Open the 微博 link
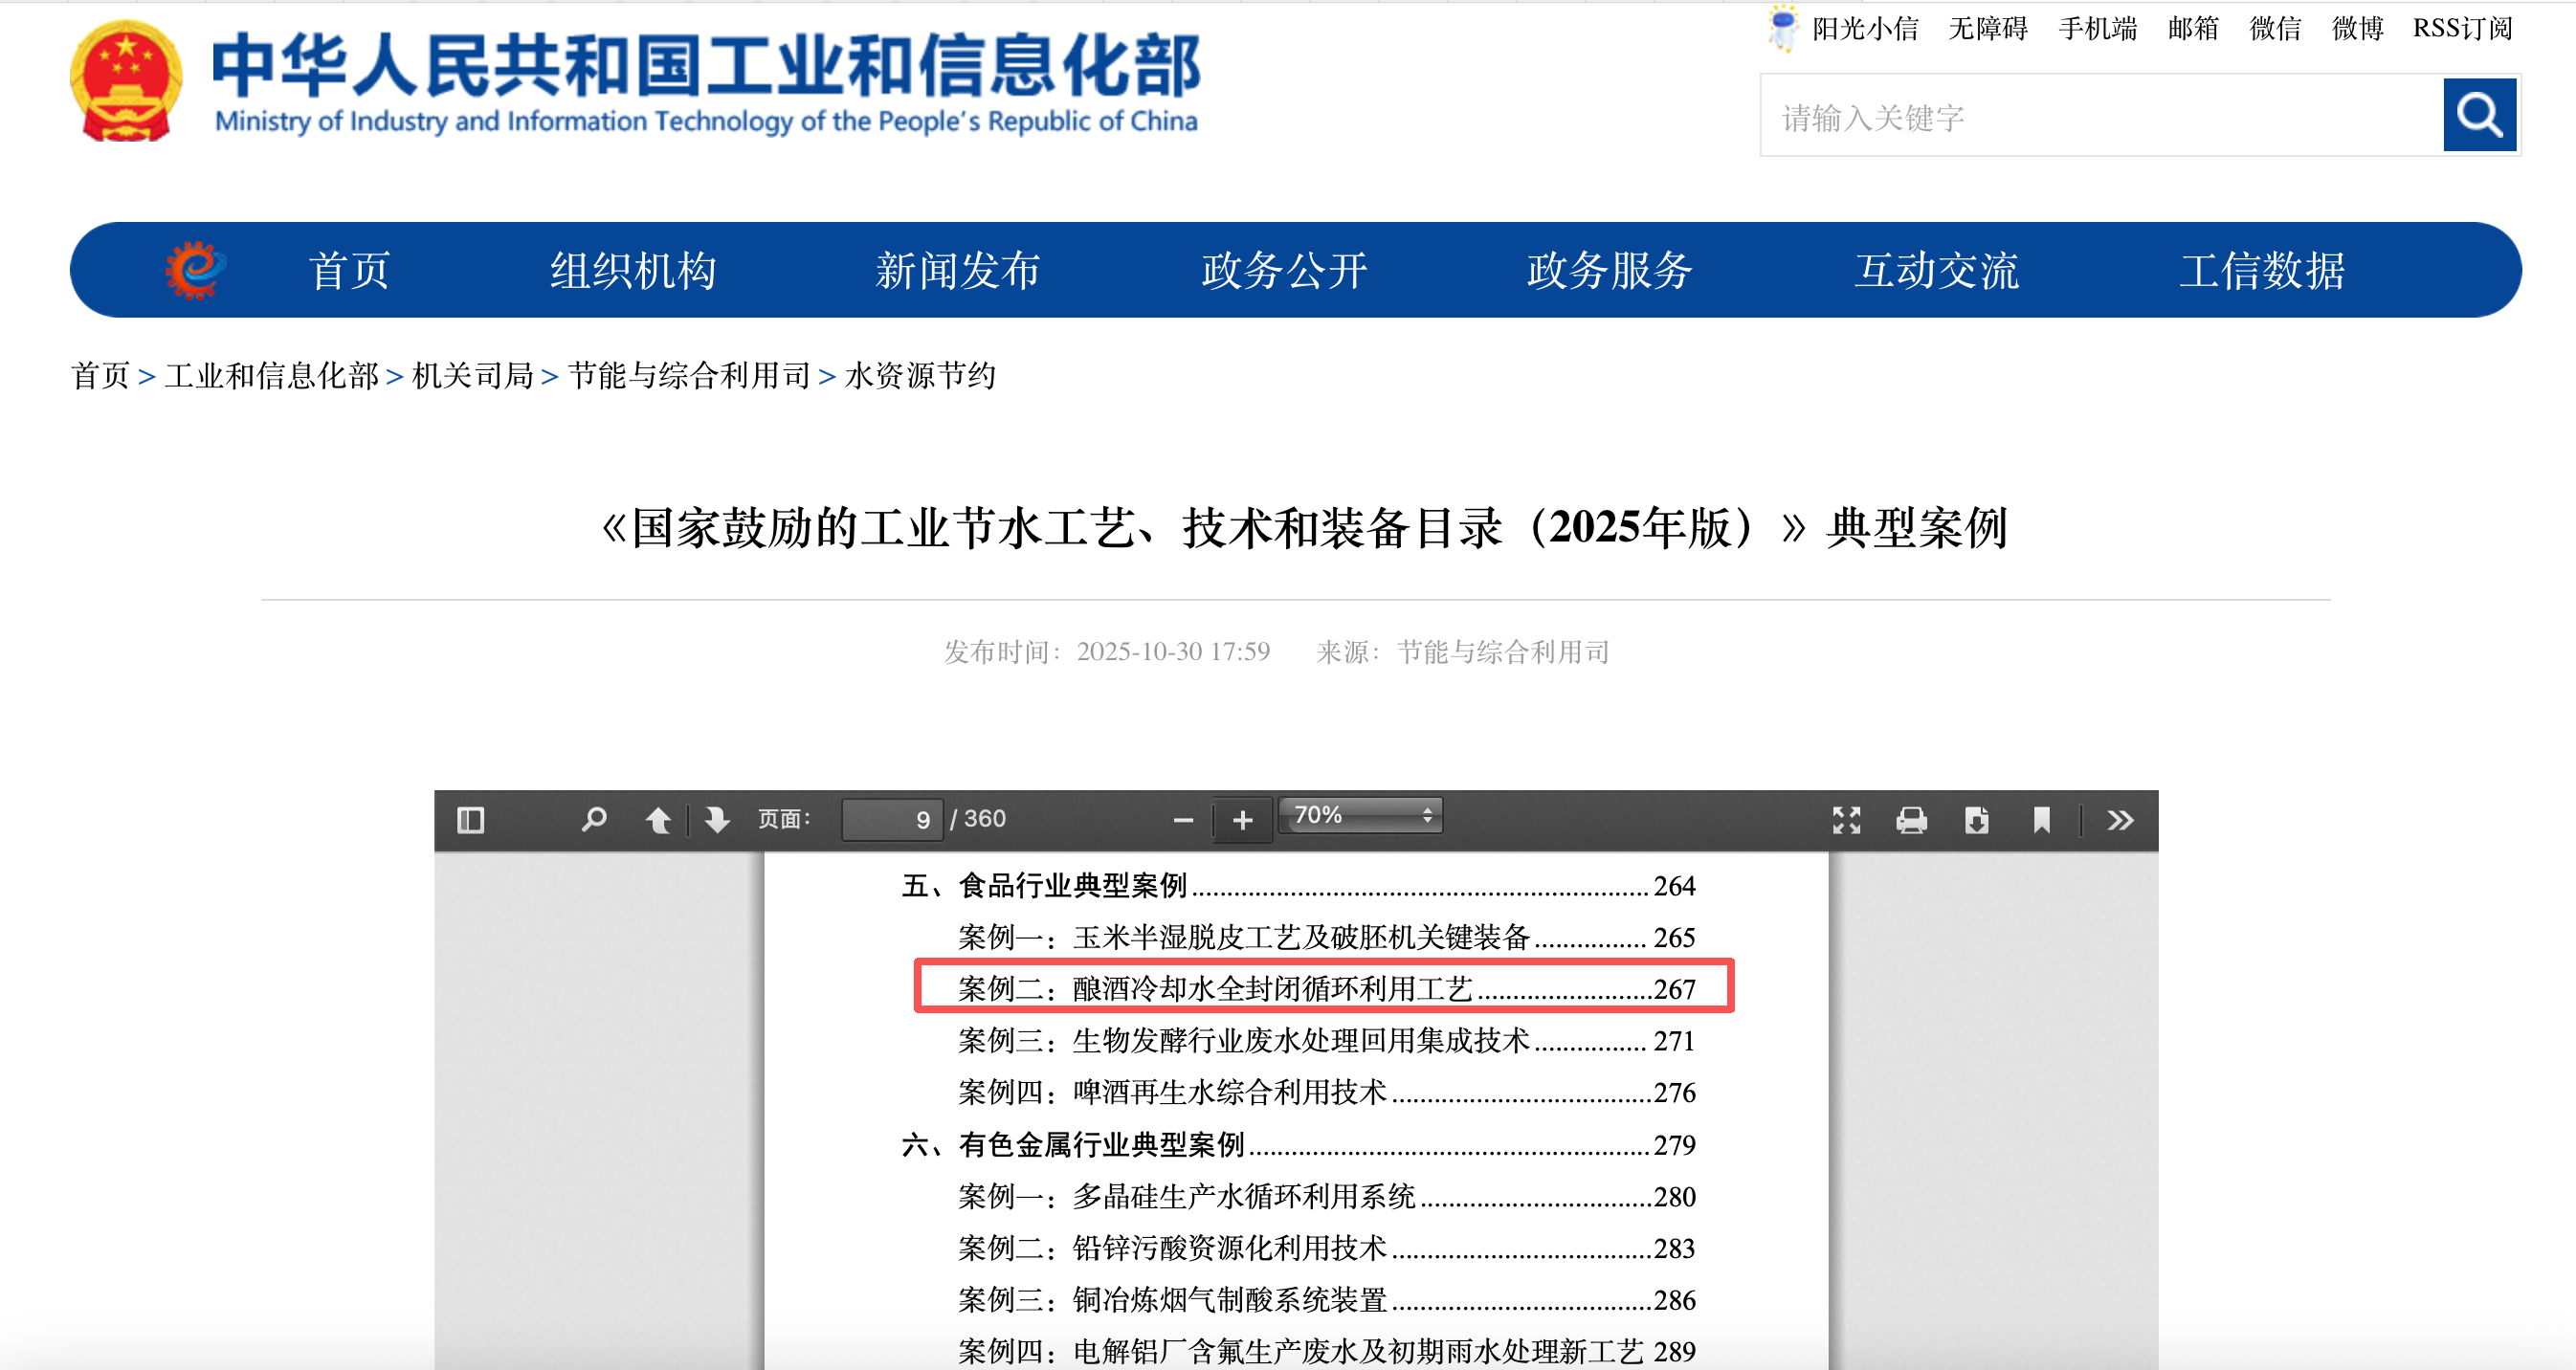This screenshot has height=1370, width=2576. pos(2357,28)
